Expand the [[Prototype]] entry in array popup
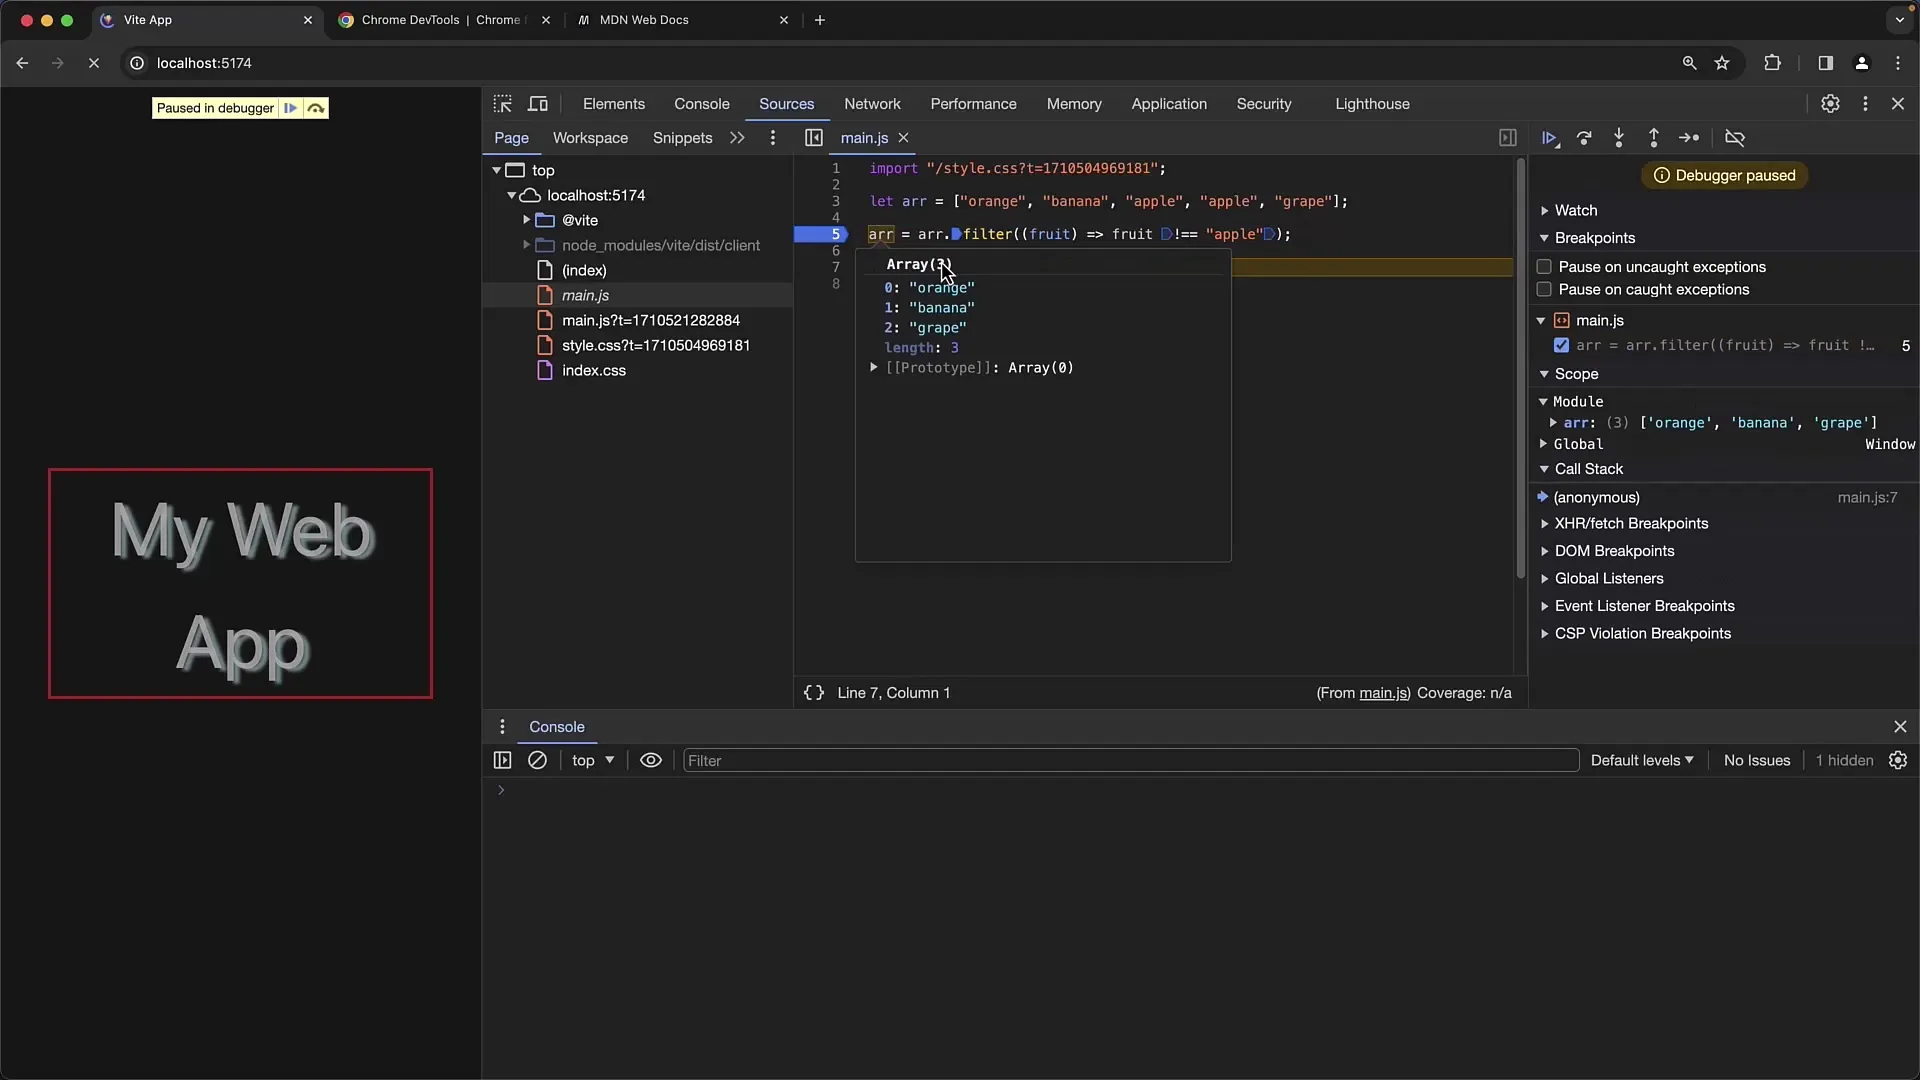Screen dimensions: 1920x1080 (x=874, y=368)
